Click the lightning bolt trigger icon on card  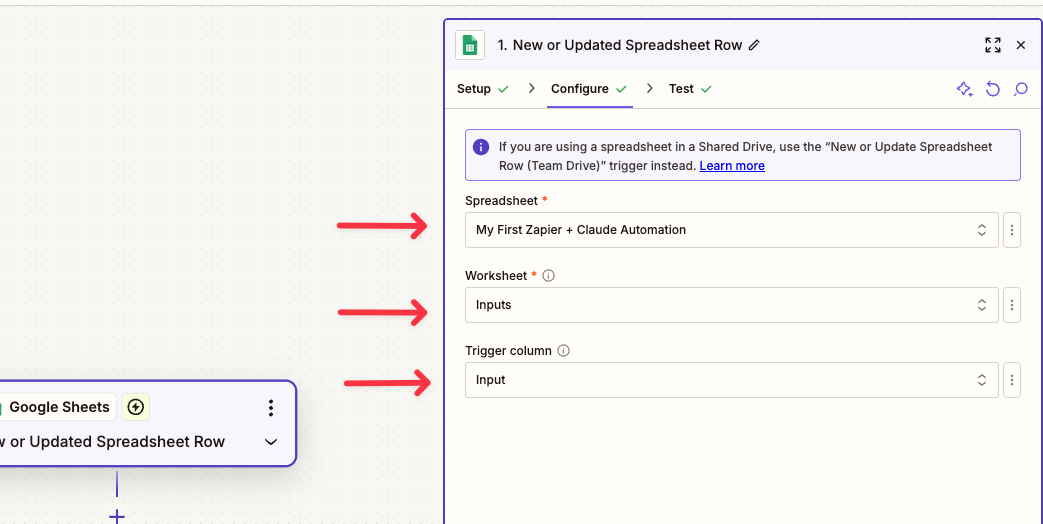pos(136,407)
